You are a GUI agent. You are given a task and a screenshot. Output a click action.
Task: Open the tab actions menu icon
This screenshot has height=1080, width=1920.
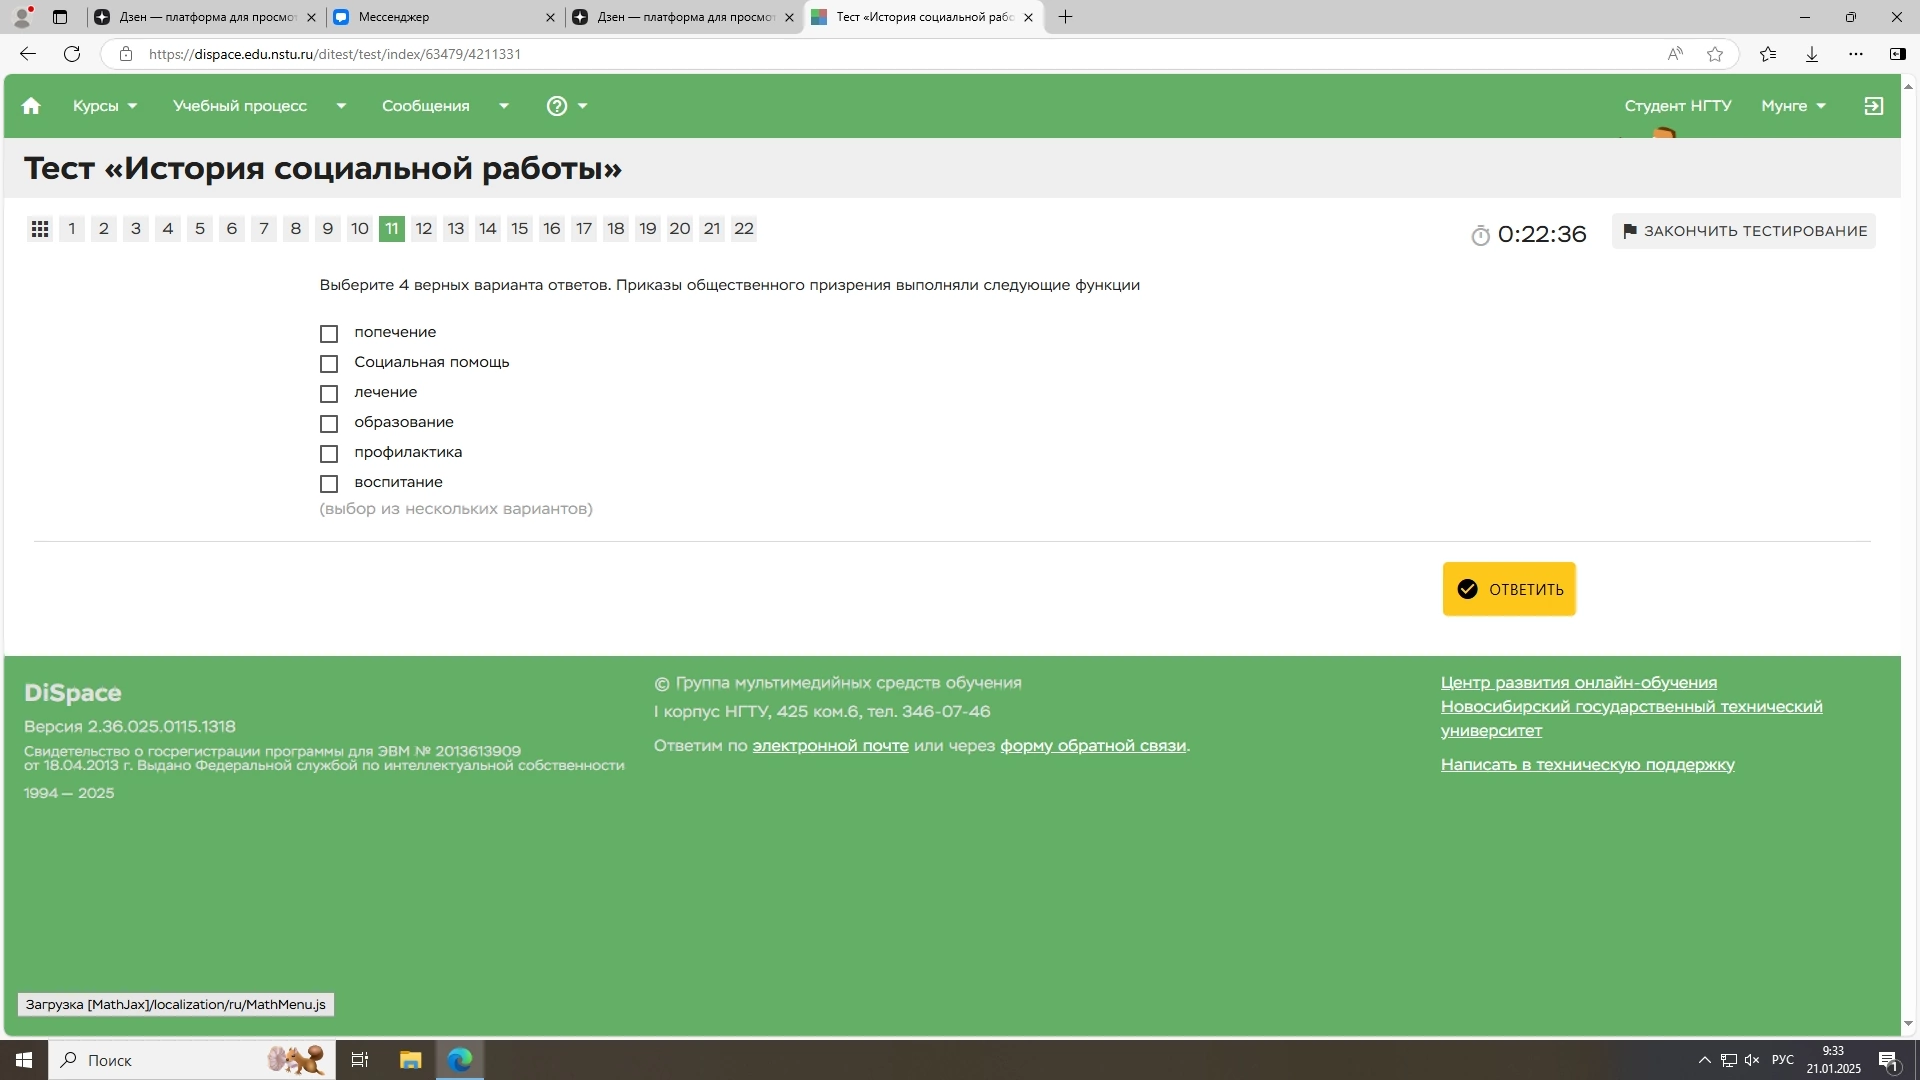click(x=60, y=17)
